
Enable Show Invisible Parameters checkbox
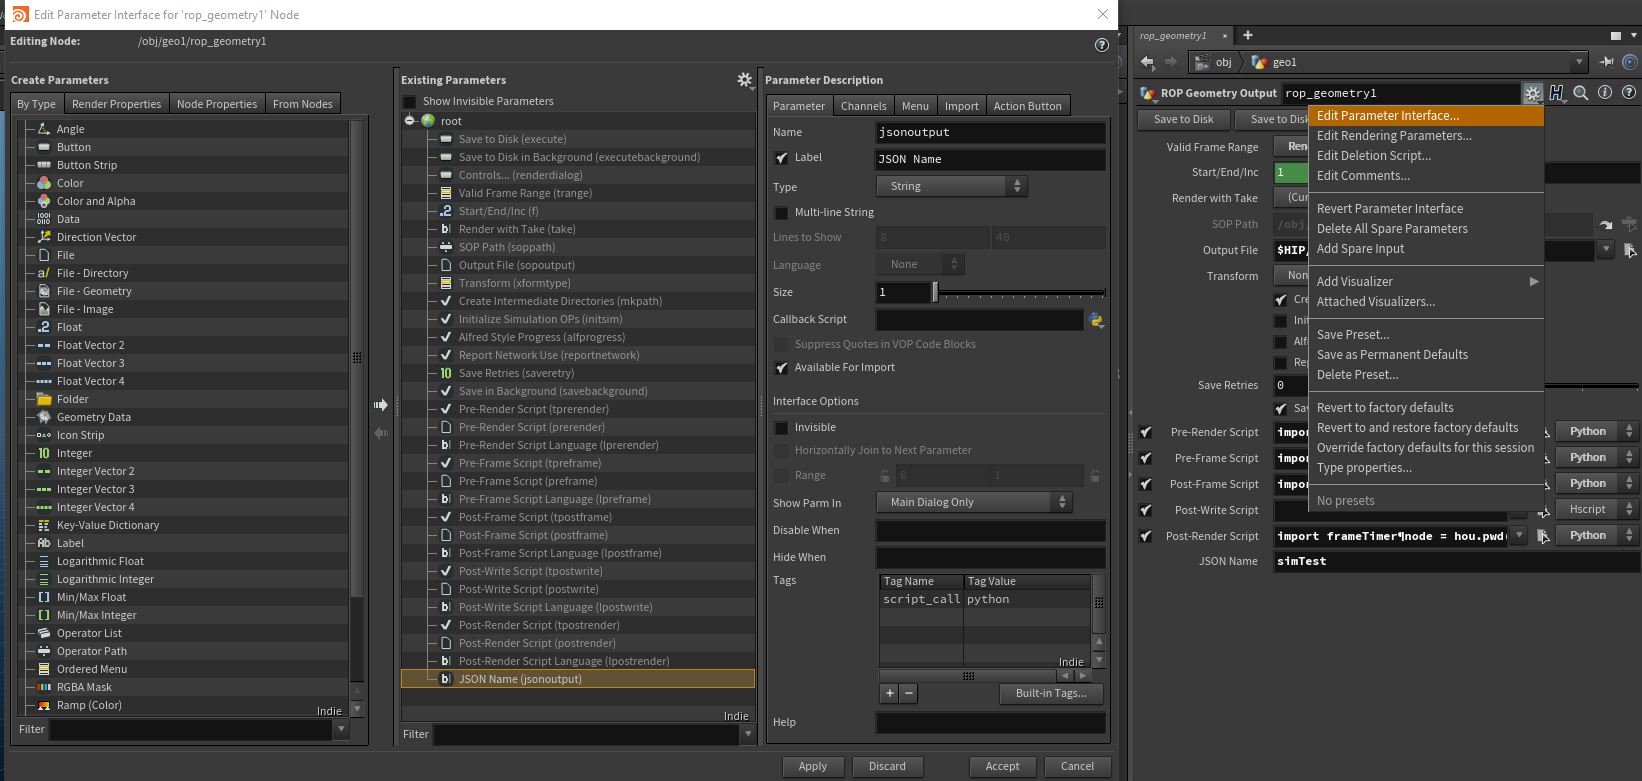coord(409,101)
